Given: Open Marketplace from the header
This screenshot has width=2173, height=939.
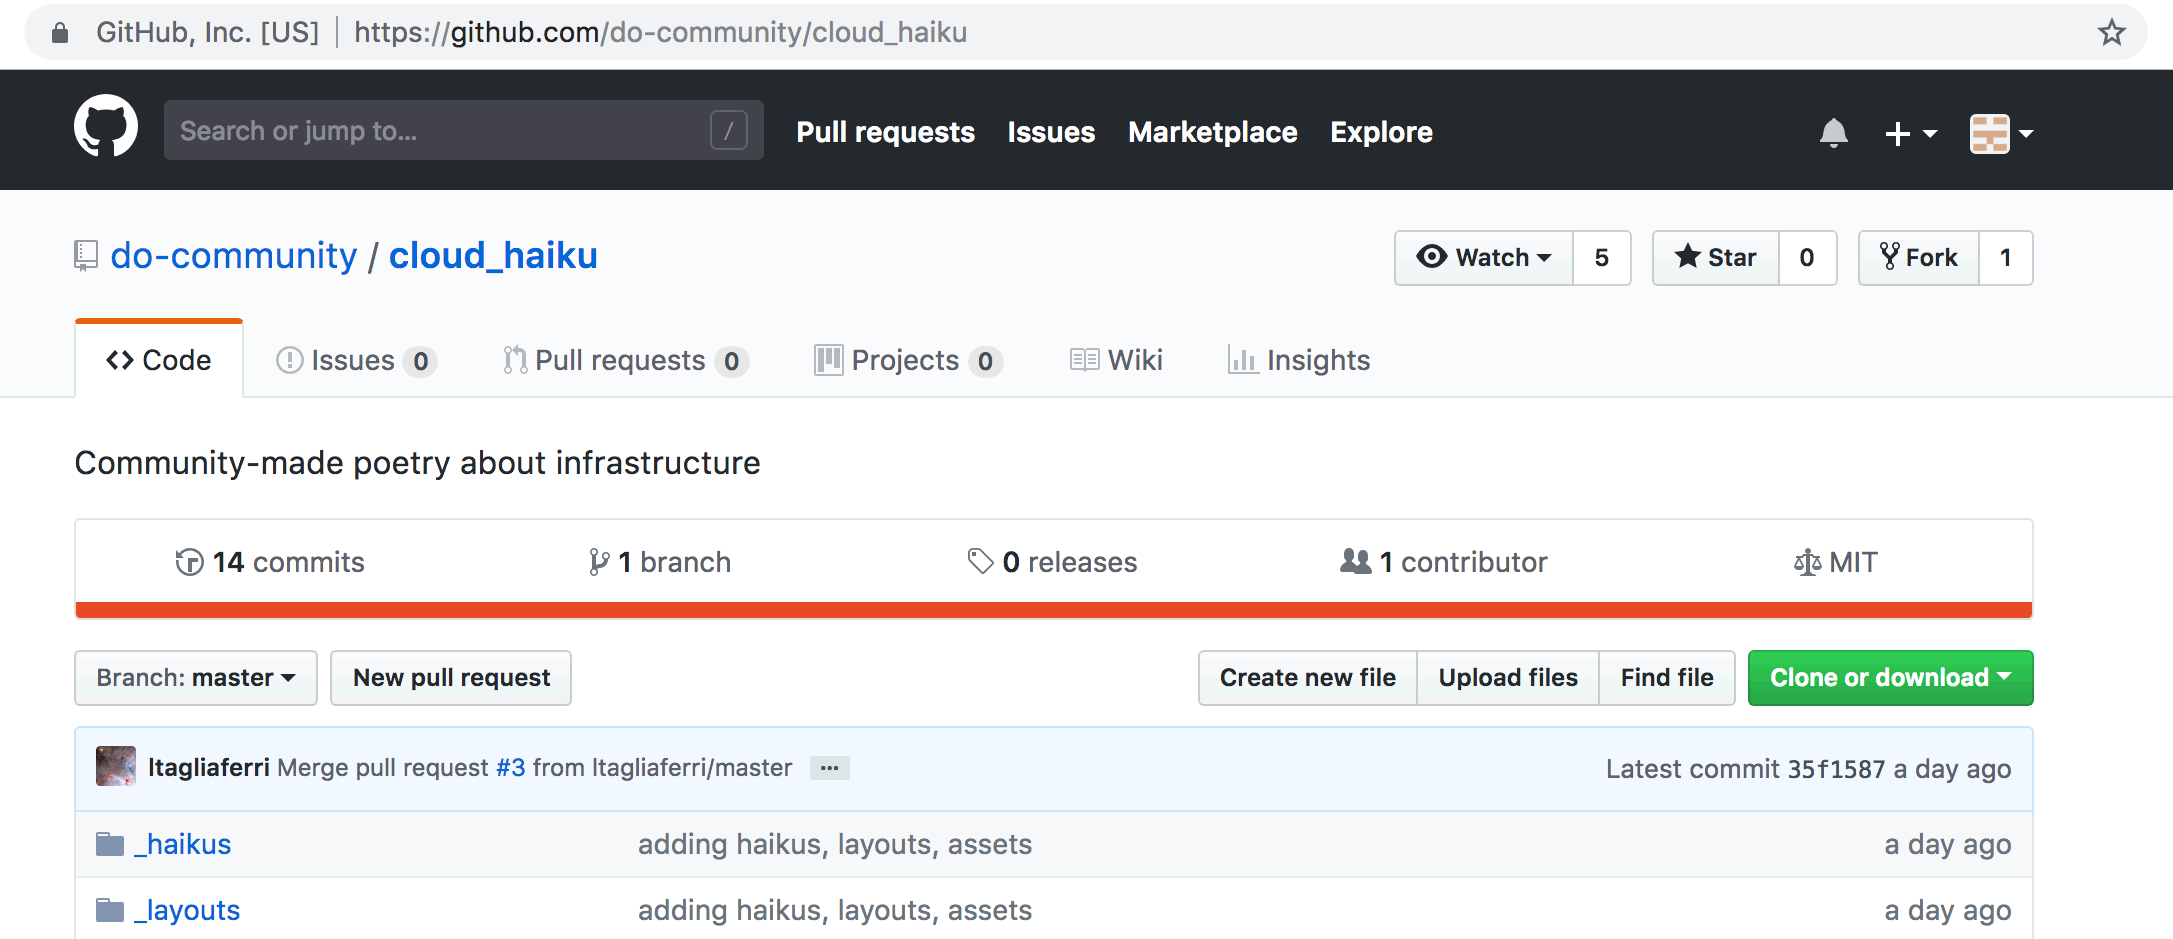Looking at the screenshot, I should [1212, 132].
